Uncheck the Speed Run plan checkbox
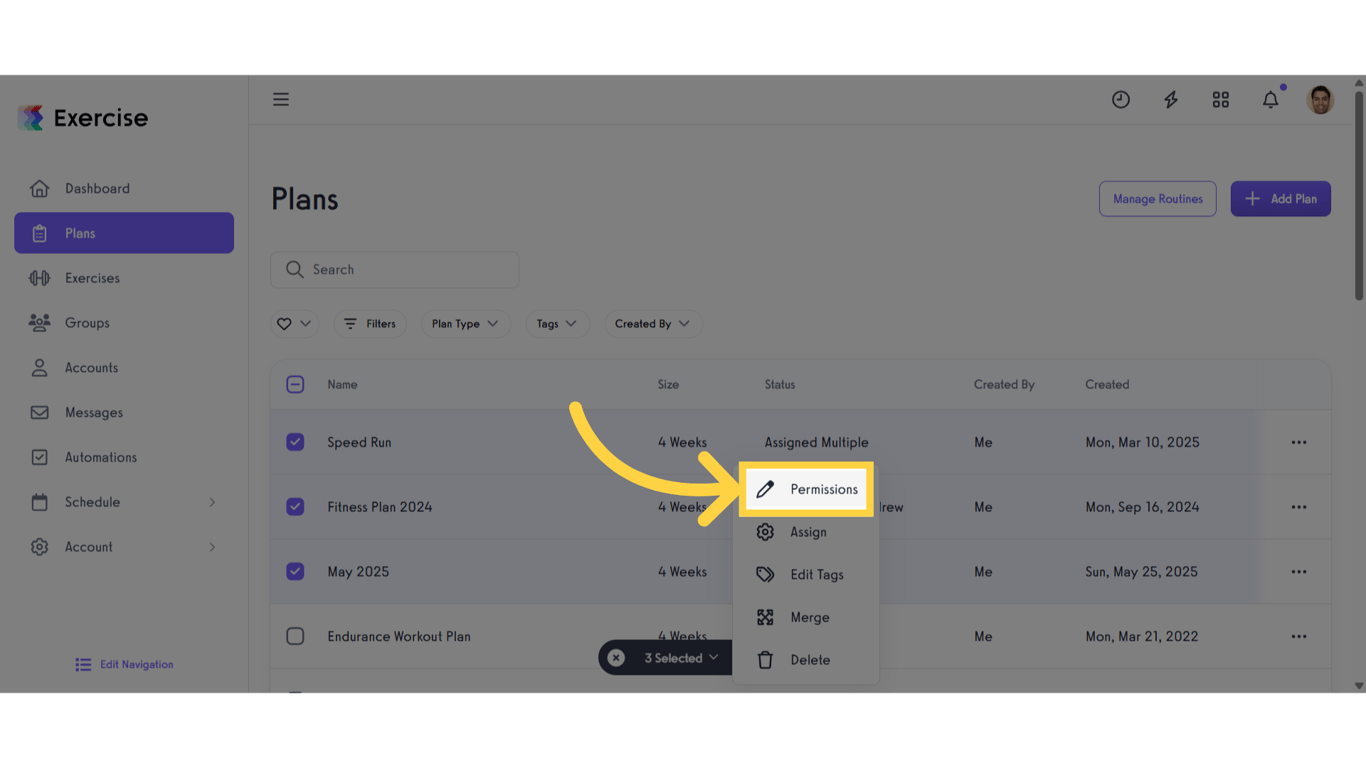Viewport: 1366px width, 768px height. (x=295, y=441)
